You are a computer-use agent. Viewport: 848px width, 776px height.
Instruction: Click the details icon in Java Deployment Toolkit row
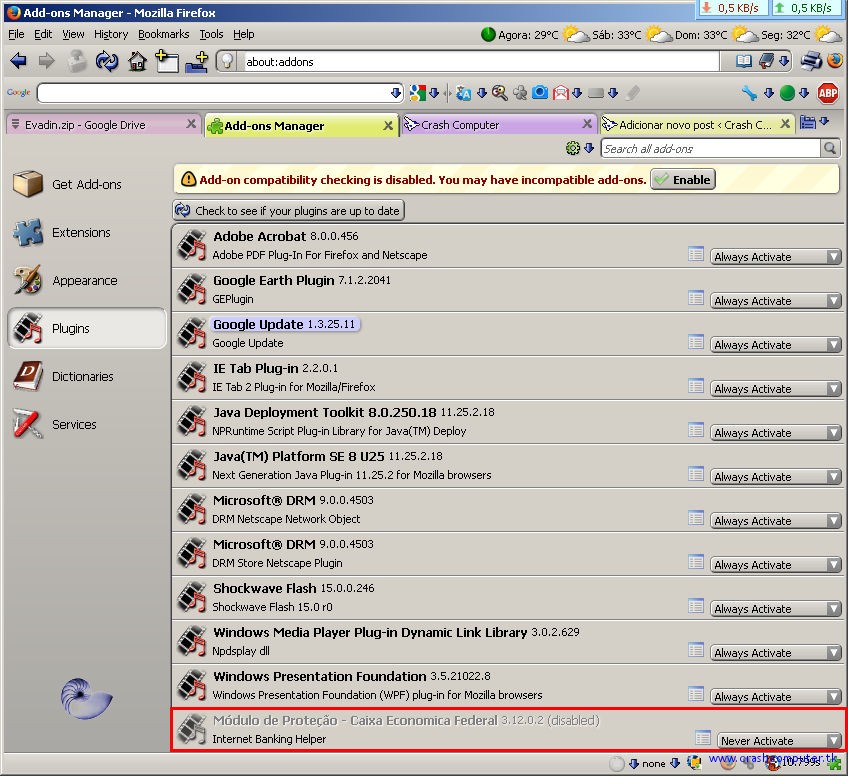(x=696, y=430)
